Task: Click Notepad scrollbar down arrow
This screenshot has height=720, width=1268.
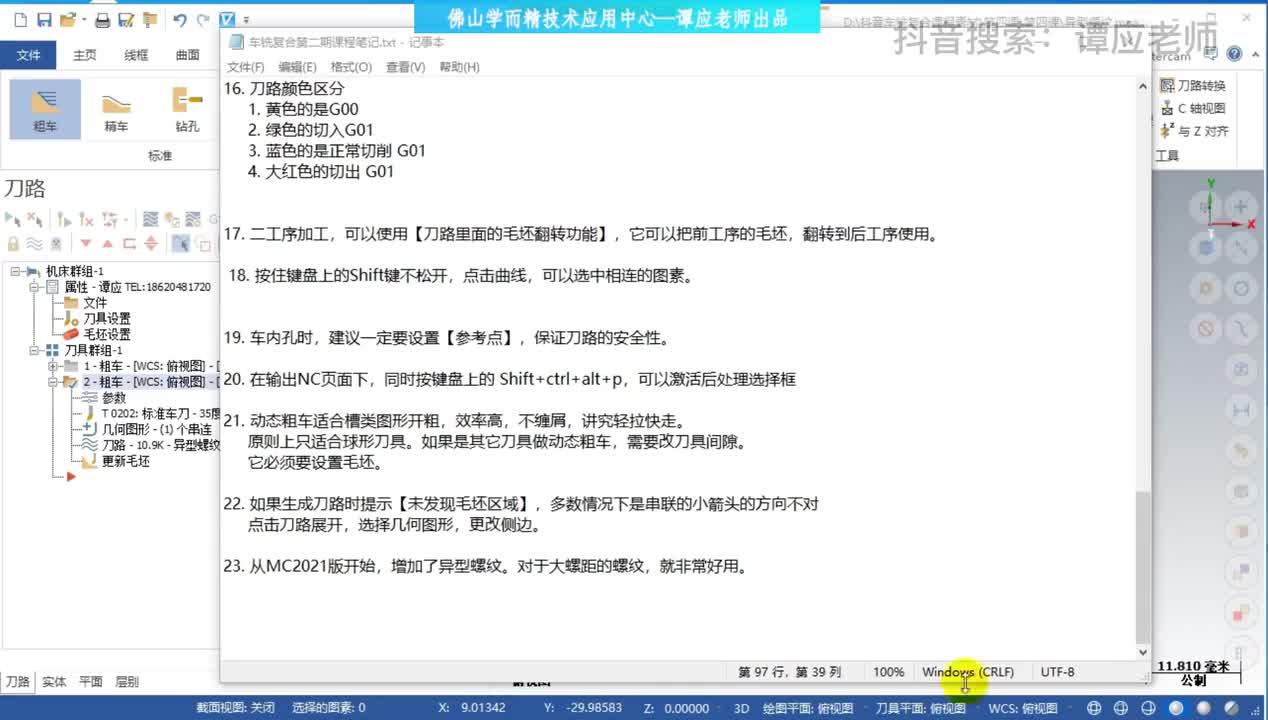Action: tap(1143, 652)
